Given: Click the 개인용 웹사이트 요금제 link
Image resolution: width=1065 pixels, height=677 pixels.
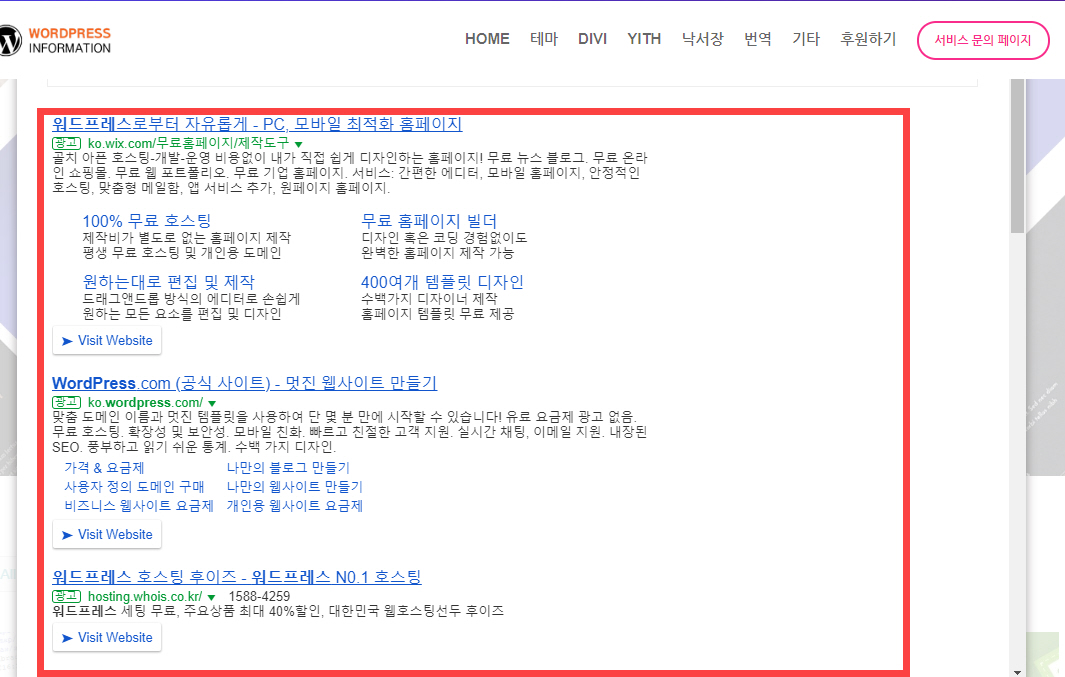Looking at the screenshot, I should point(295,506).
